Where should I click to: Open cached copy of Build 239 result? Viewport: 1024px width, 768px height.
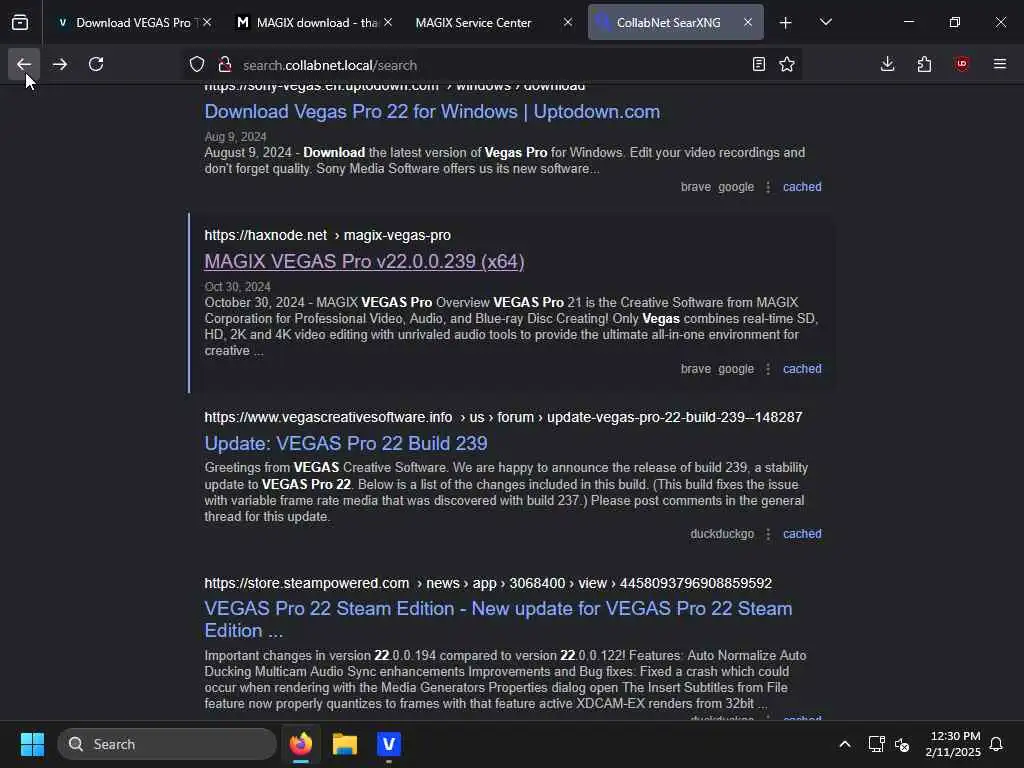tap(802, 534)
